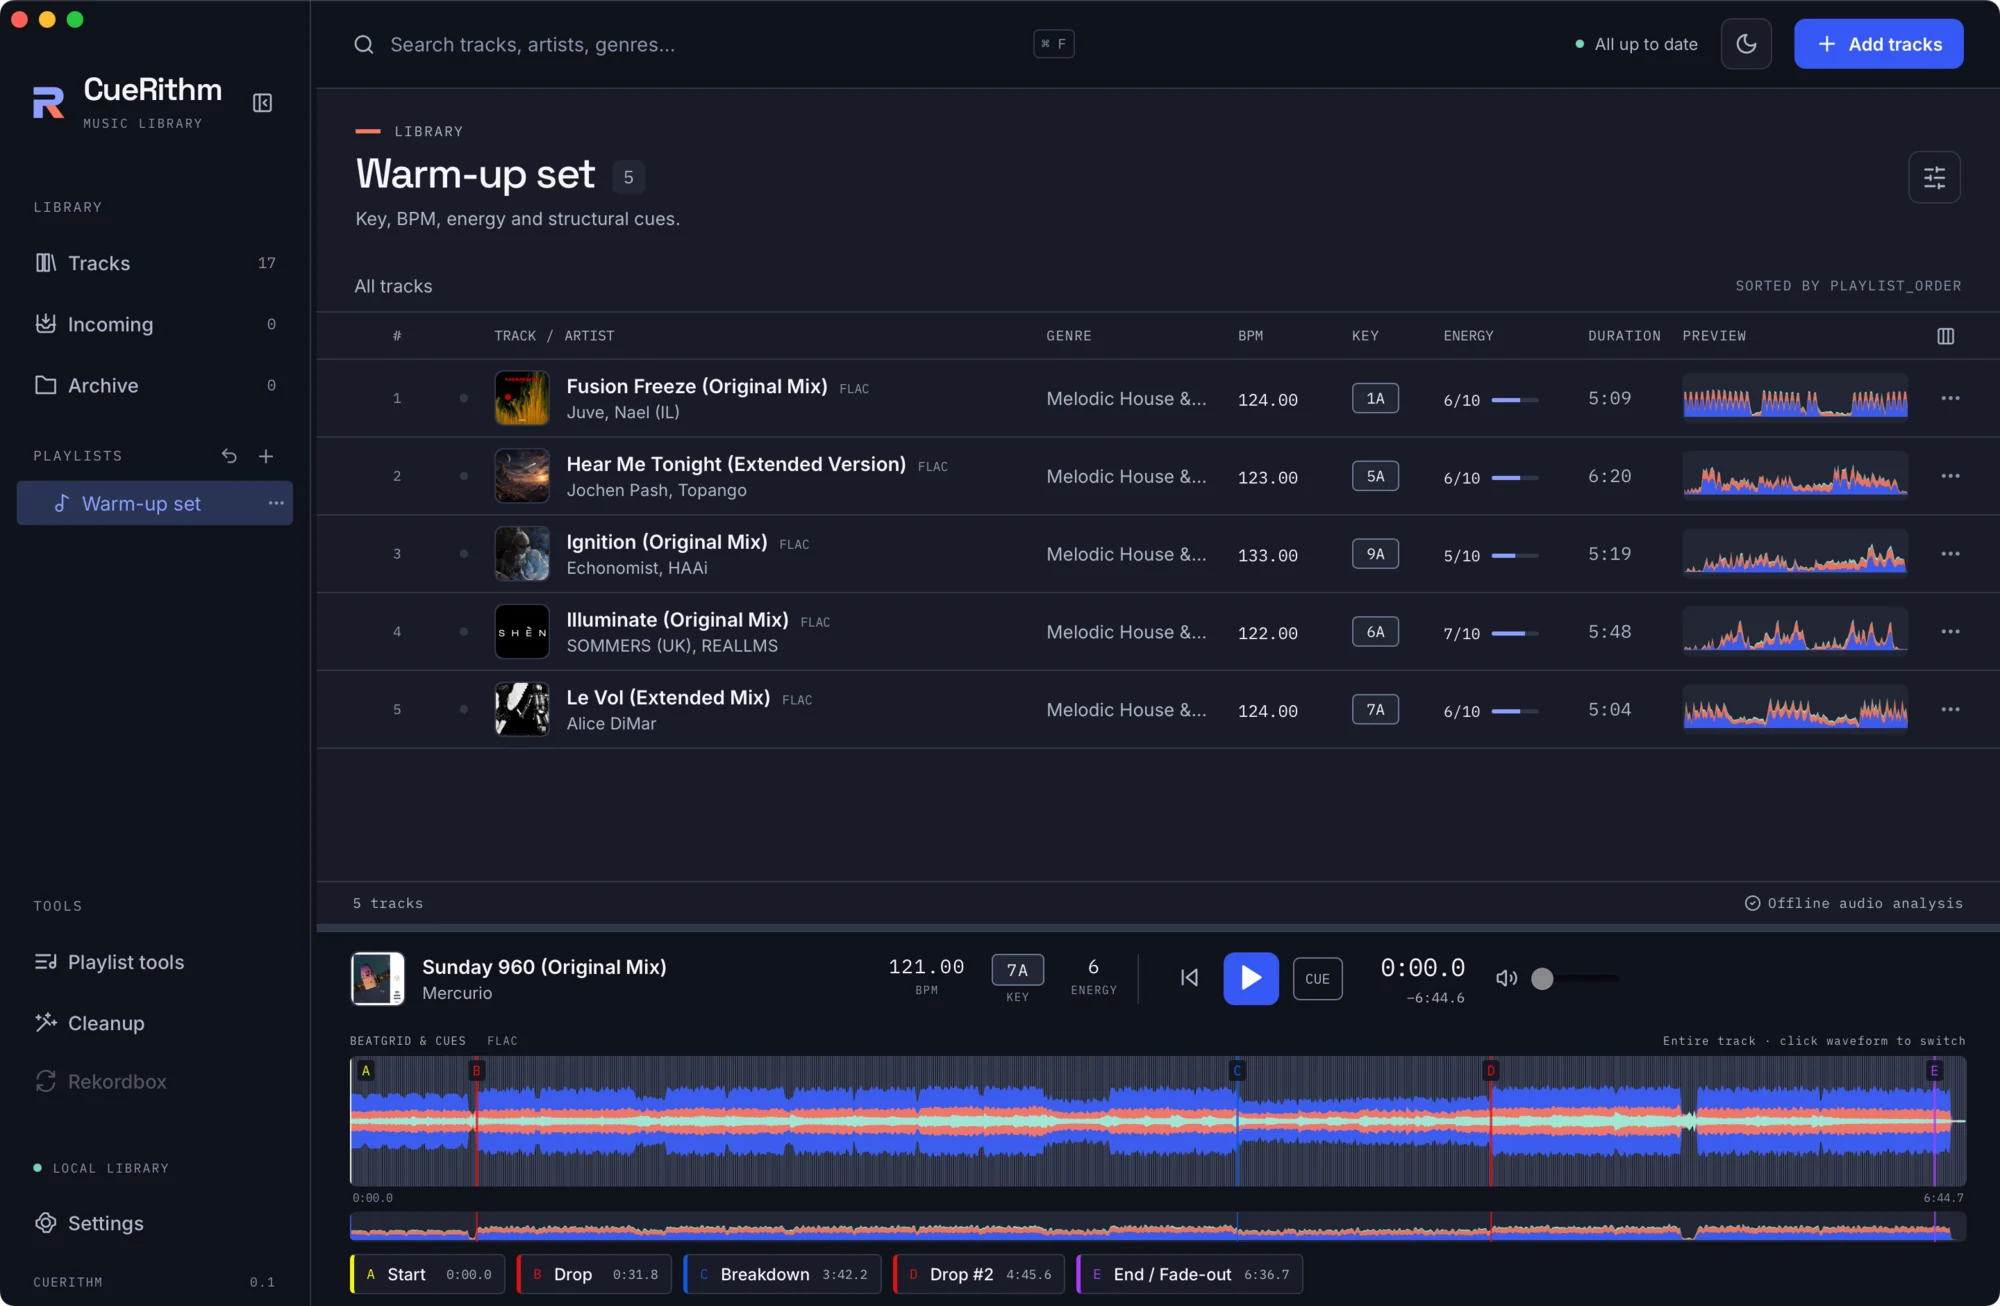Open Settings from the sidebar
The height and width of the screenshot is (1306, 2000).
tap(155, 1223)
